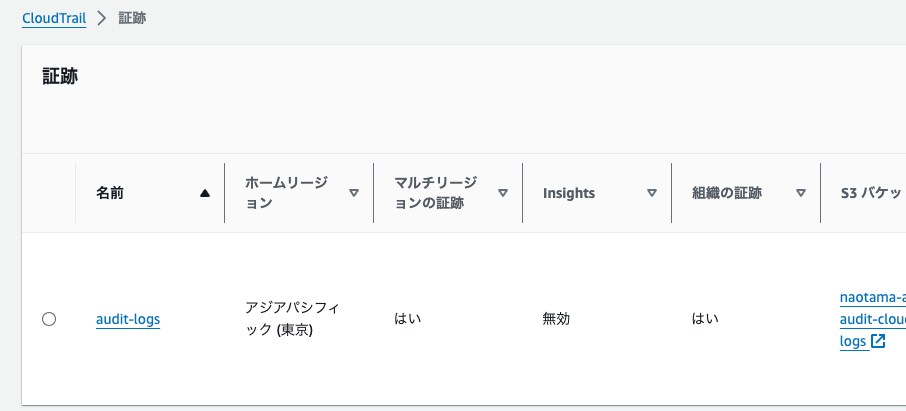Click the 名前 column header label
This screenshot has width=906, height=411.
click(x=110, y=193)
